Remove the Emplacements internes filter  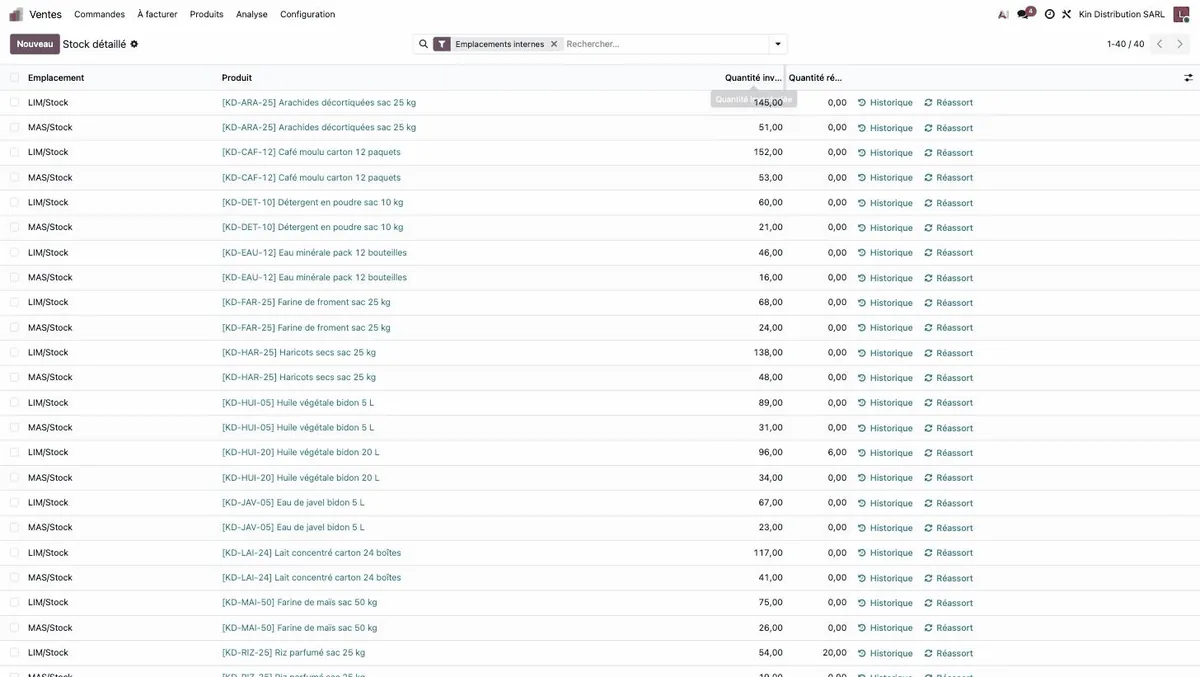click(554, 44)
